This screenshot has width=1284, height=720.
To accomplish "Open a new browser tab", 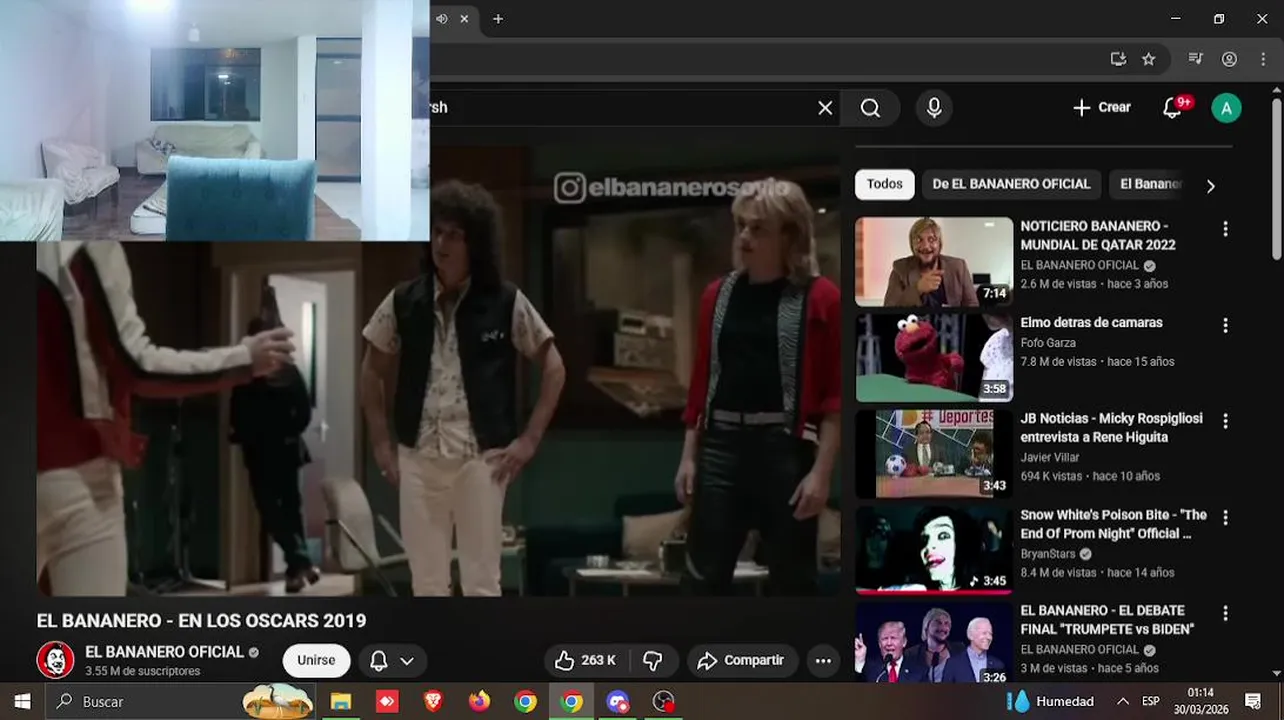I will pyautogui.click(x=498, y=19).
